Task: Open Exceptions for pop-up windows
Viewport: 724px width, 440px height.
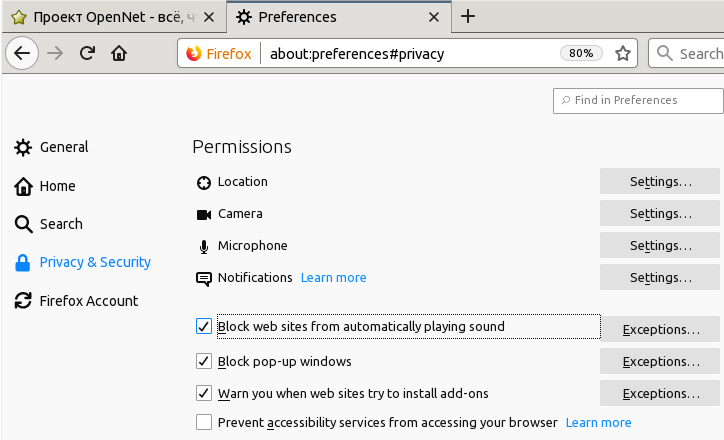Action: tap(660, 361)
